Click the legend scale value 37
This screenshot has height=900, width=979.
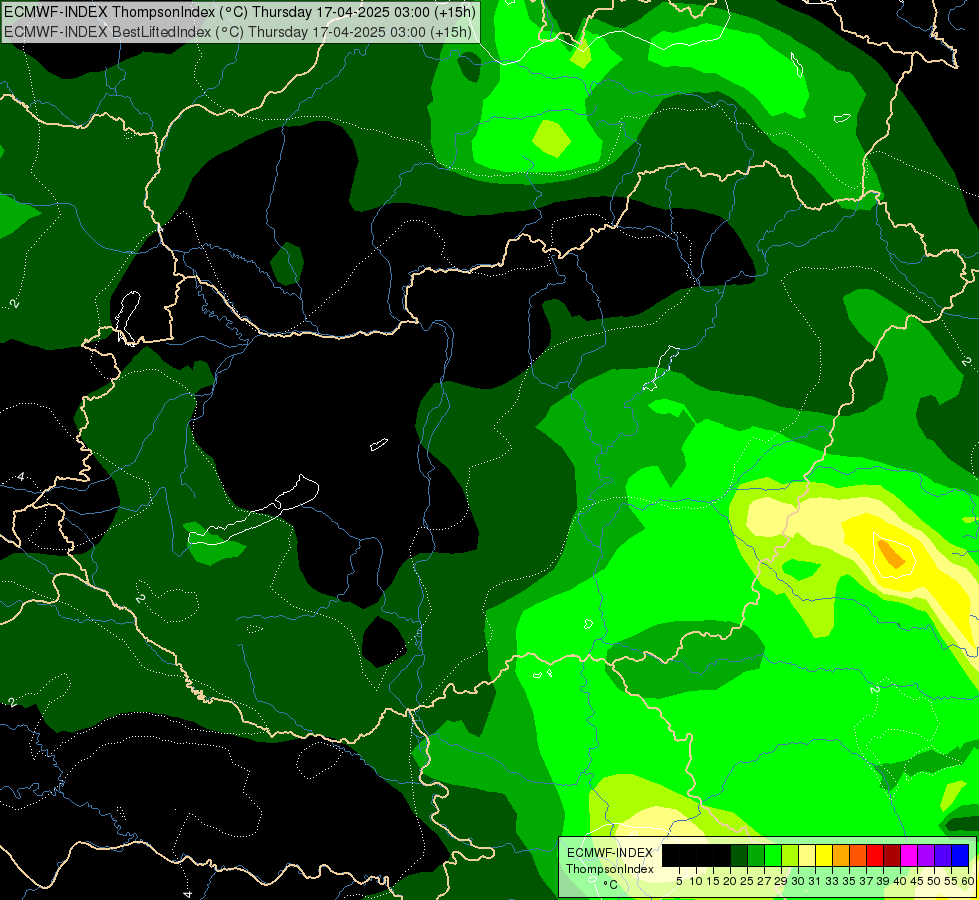[866, 881]
